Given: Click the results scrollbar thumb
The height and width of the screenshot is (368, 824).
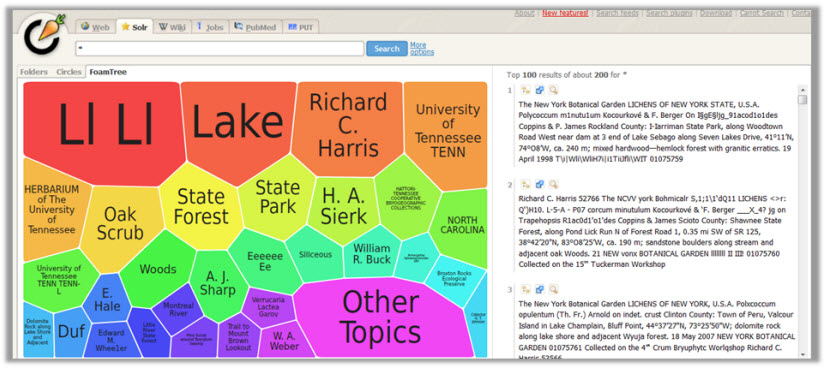Looking at the screenshot, I should (x=802, y=99).
